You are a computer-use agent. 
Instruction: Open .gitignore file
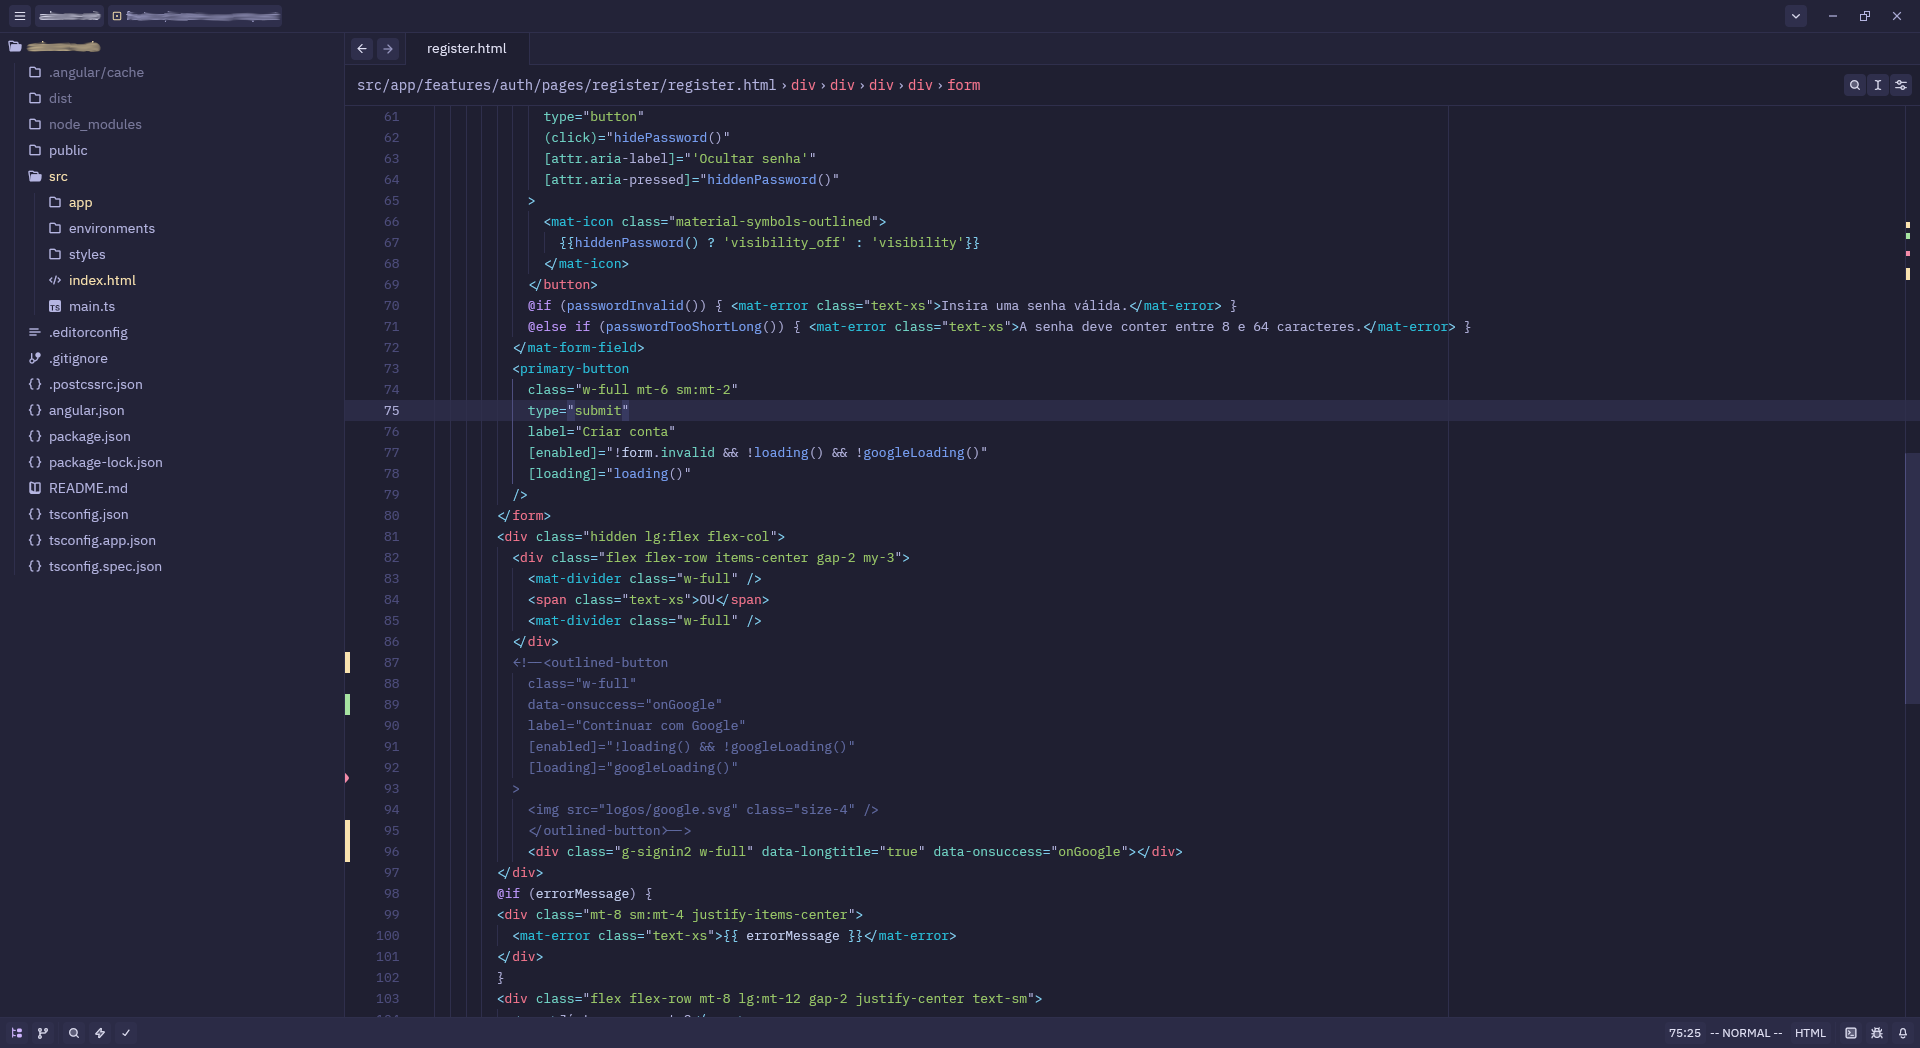click(x=78, y=358)
